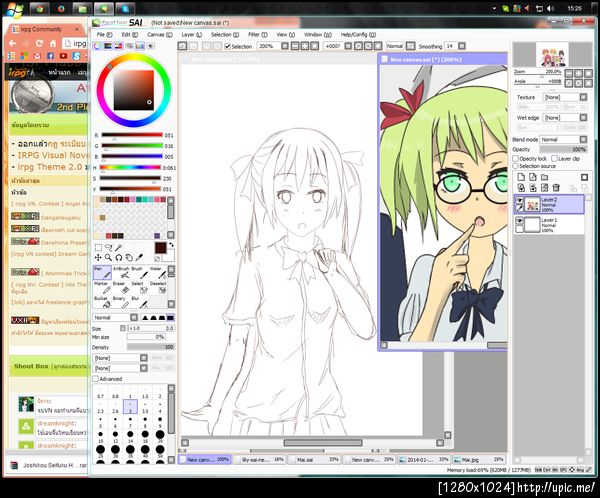This screenshot has width=600, height=498.
Task: Click the clear layer icon
Action: click(545, 188)
